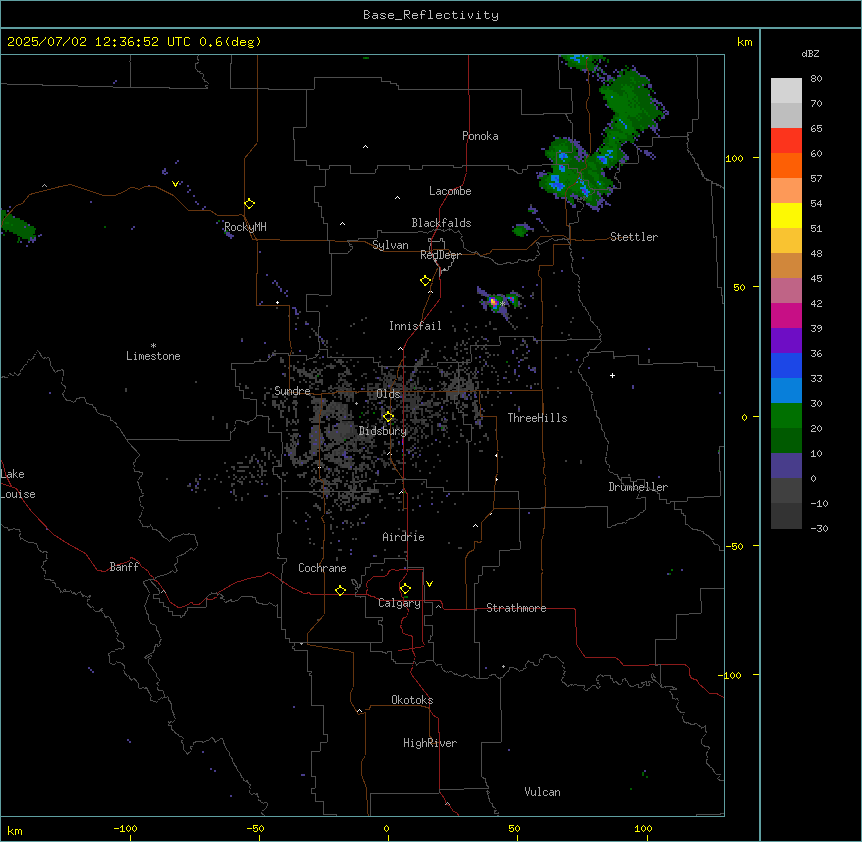Click the yellow diamond marker between Olds and Didsbury
Image resolution: width=862 pixels, height=842 pixels.
point(389,417)
